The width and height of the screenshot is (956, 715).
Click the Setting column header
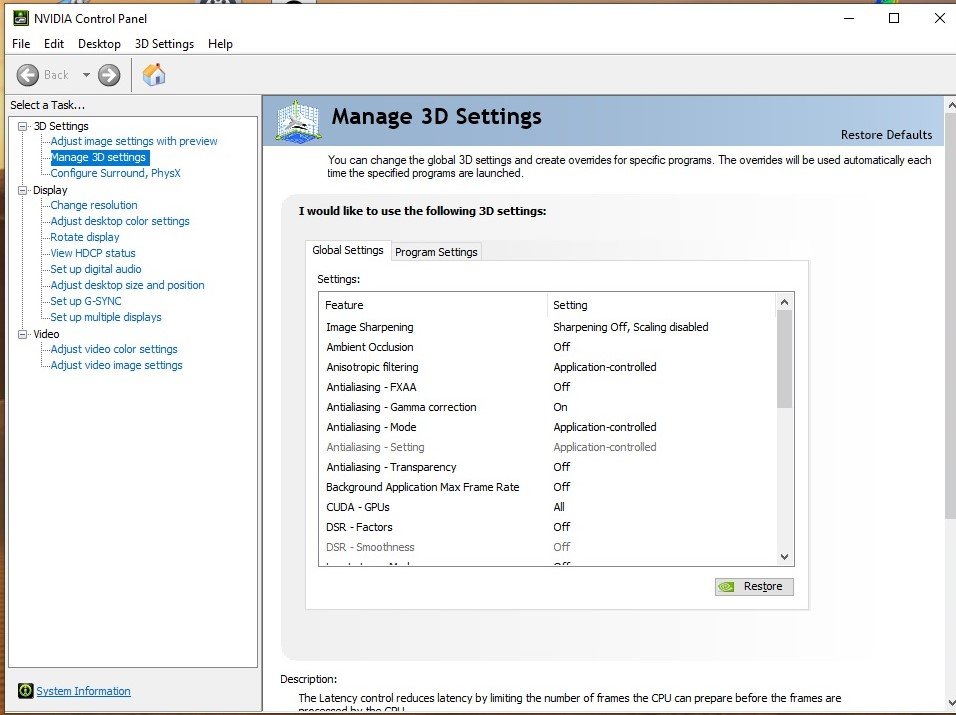[x=662, y=305]
